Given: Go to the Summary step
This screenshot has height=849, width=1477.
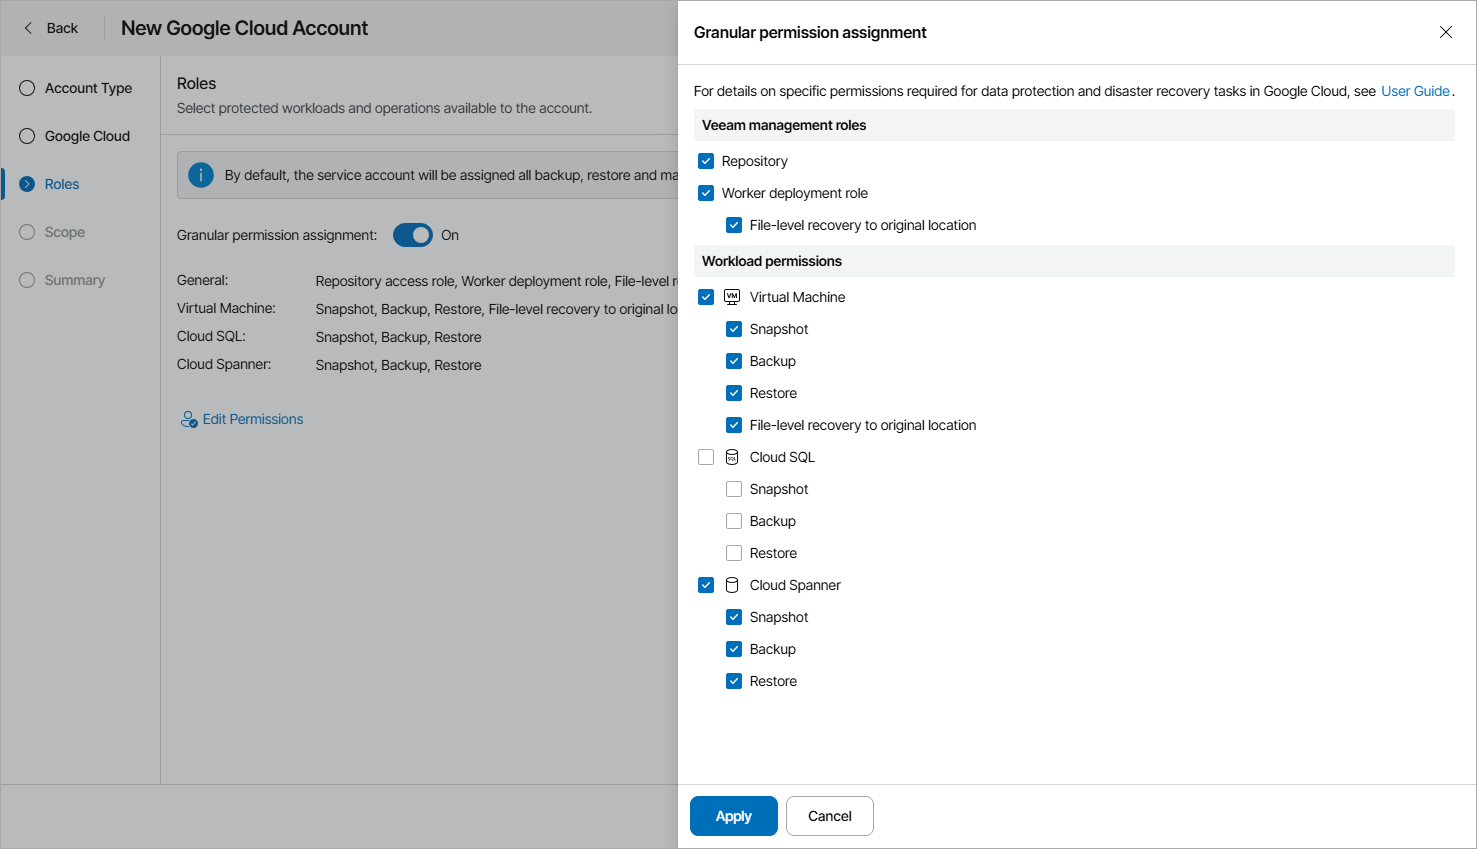Looking at the screenshot, I should (x=26, y=279).
